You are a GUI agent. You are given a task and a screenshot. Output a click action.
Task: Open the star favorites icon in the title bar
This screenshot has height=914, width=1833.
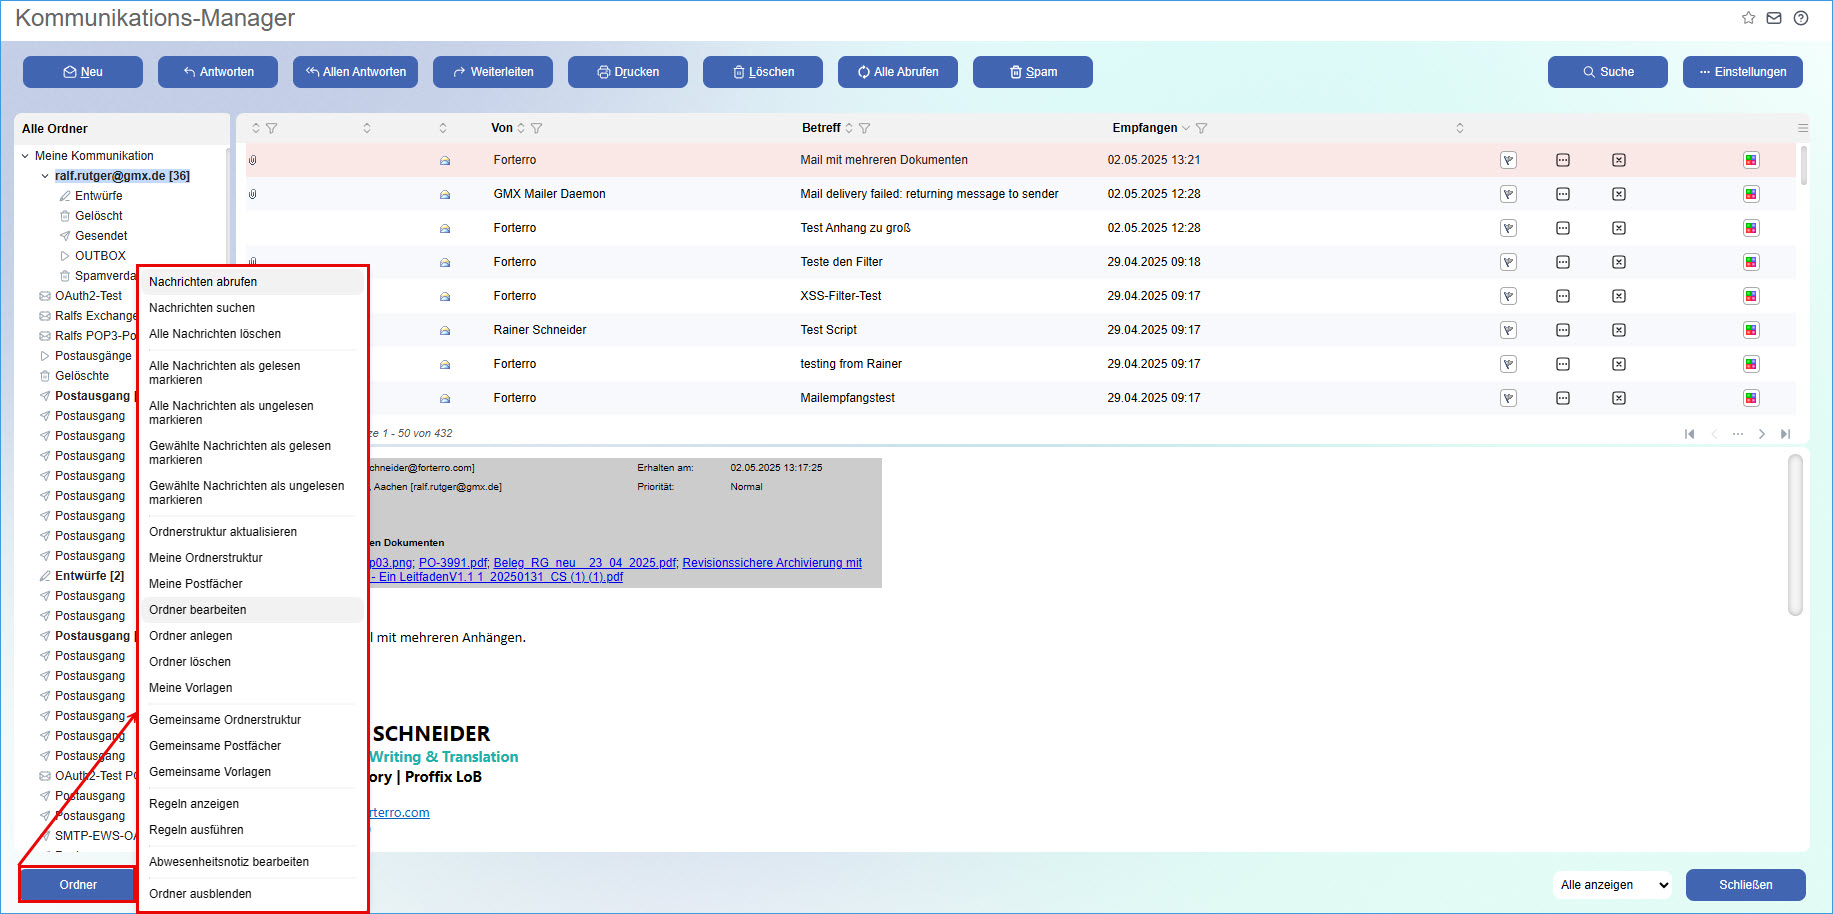[x=1748, y=17]
